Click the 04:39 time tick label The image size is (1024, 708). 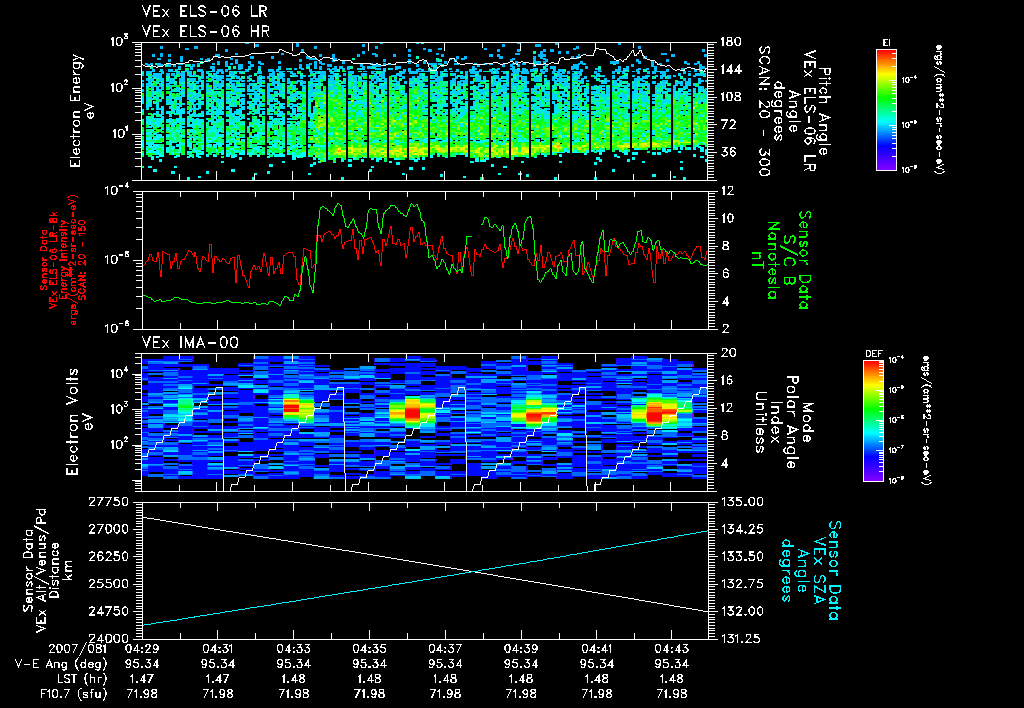click(x=520, y=649)
